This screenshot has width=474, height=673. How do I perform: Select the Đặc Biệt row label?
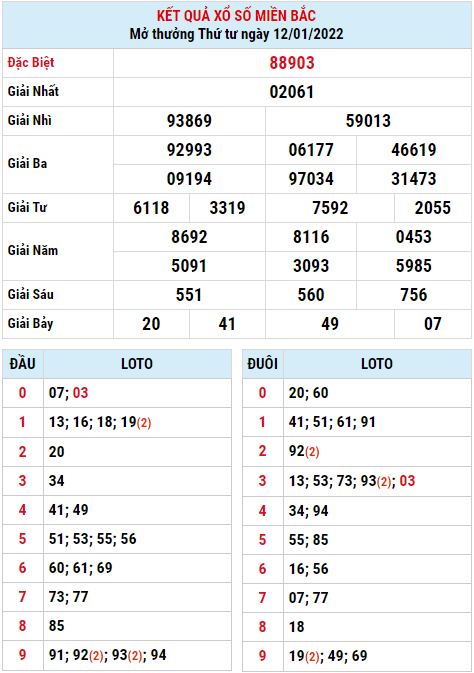[x=31, y=63]
